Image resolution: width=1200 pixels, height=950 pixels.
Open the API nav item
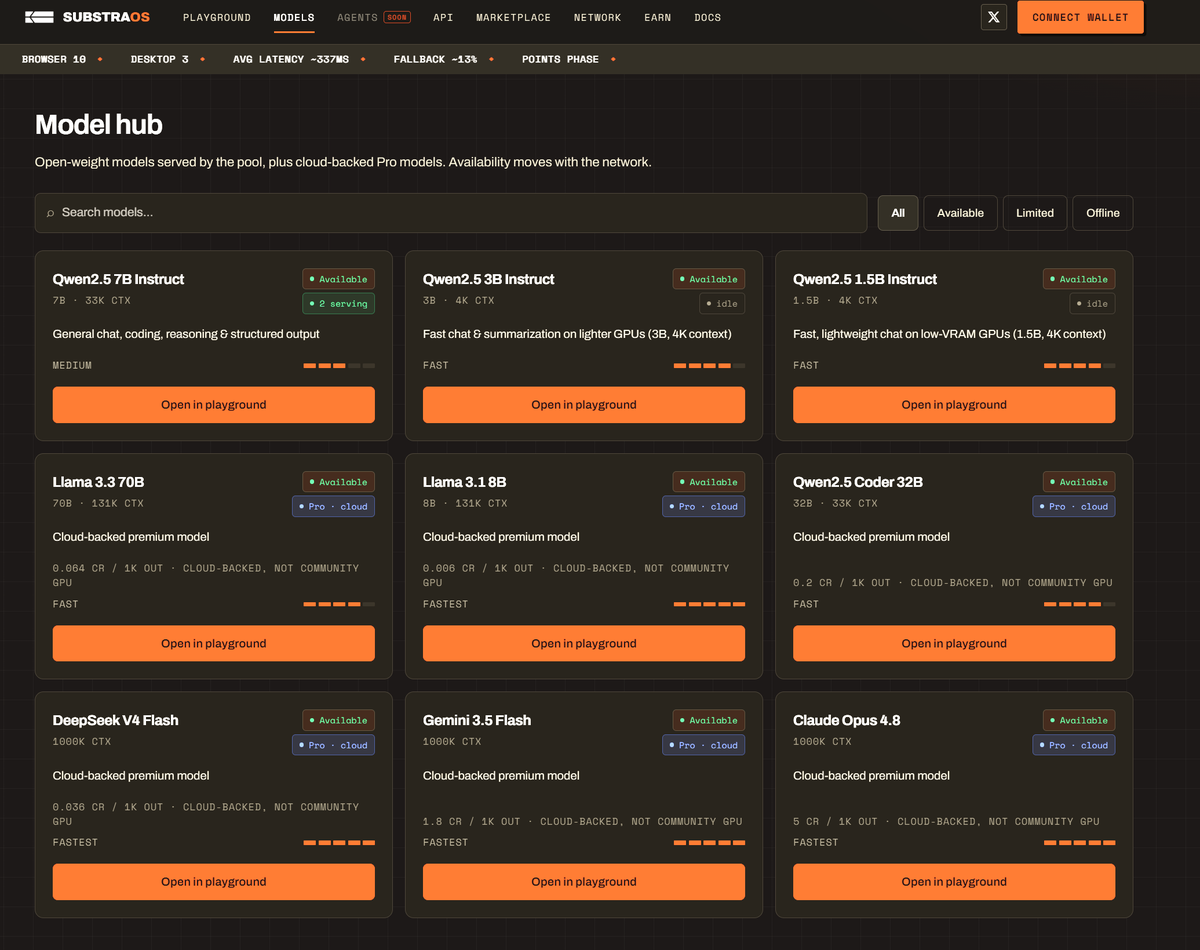(443, 17)
